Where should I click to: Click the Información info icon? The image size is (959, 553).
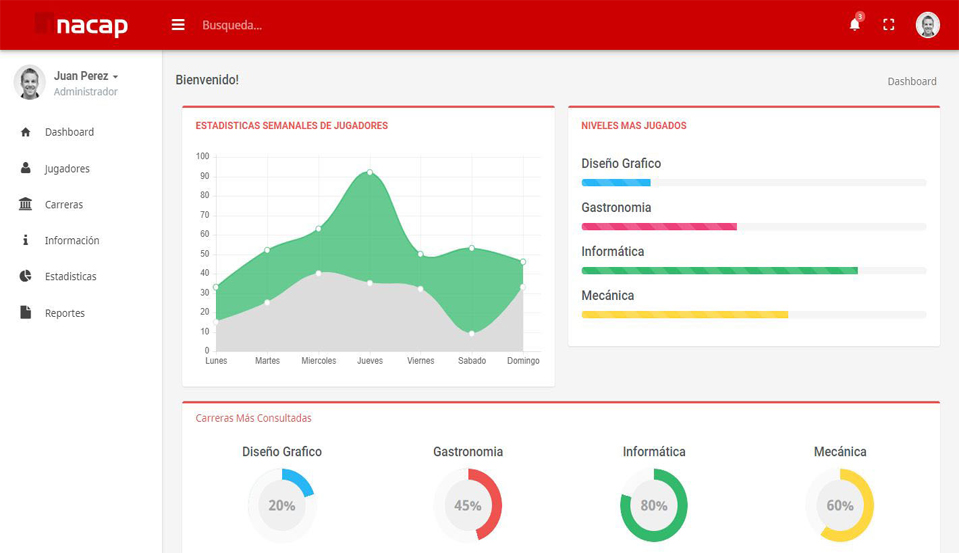click(x=26, y=241)
